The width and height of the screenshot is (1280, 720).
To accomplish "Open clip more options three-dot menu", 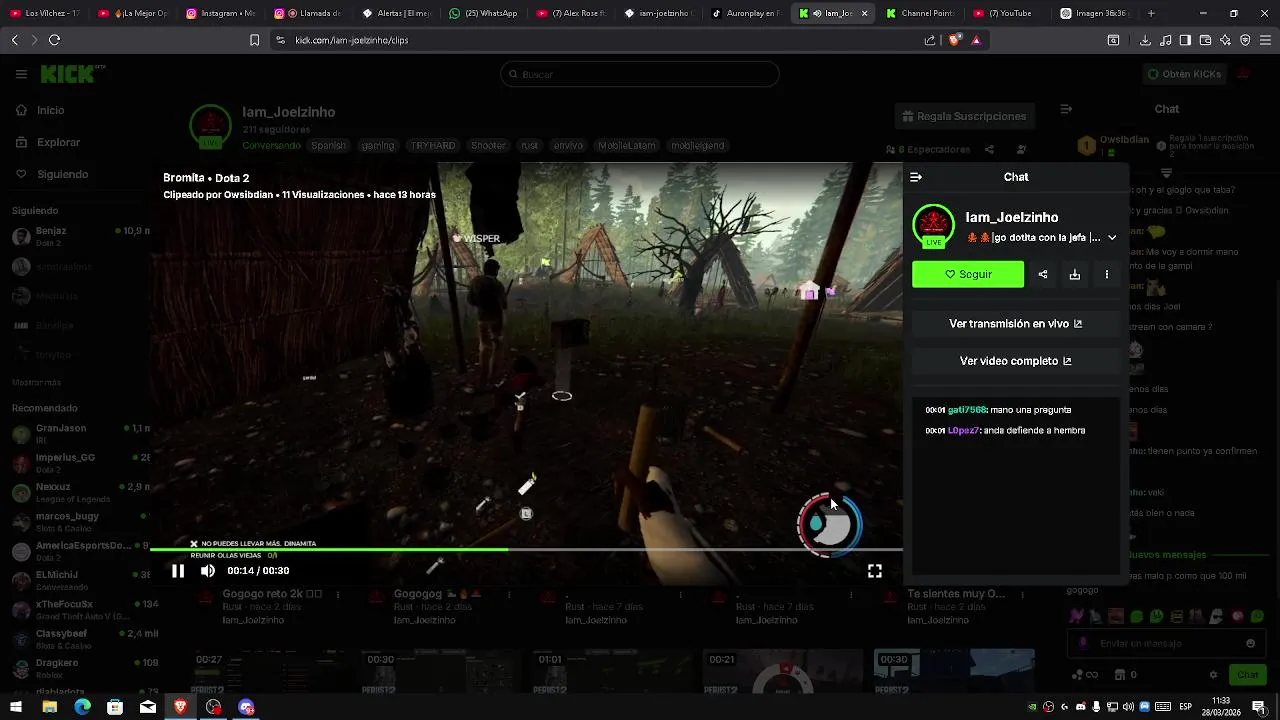I will click(x=1106, y=274).
